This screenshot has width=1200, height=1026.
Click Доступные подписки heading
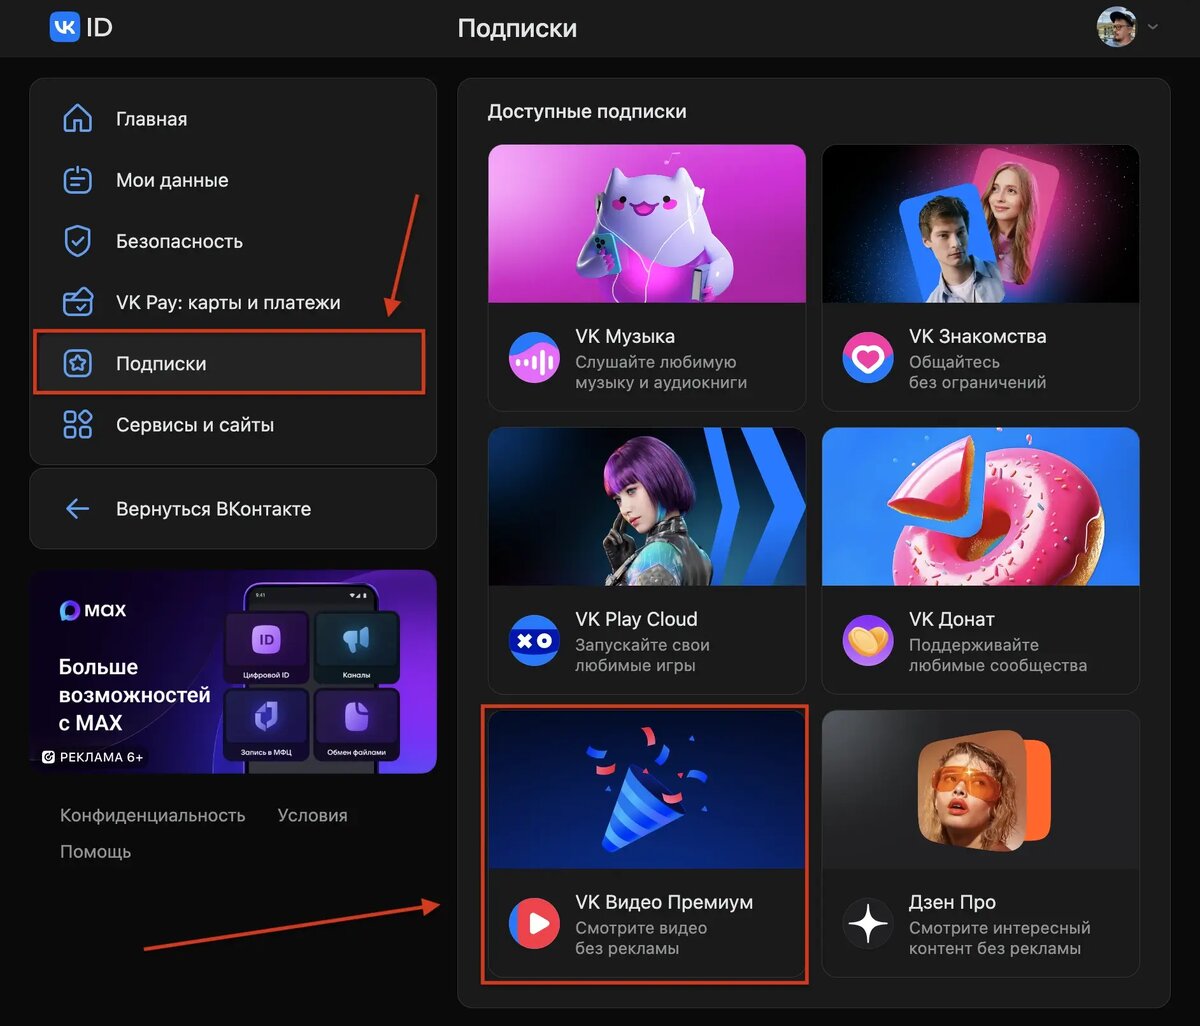[587, 112]
